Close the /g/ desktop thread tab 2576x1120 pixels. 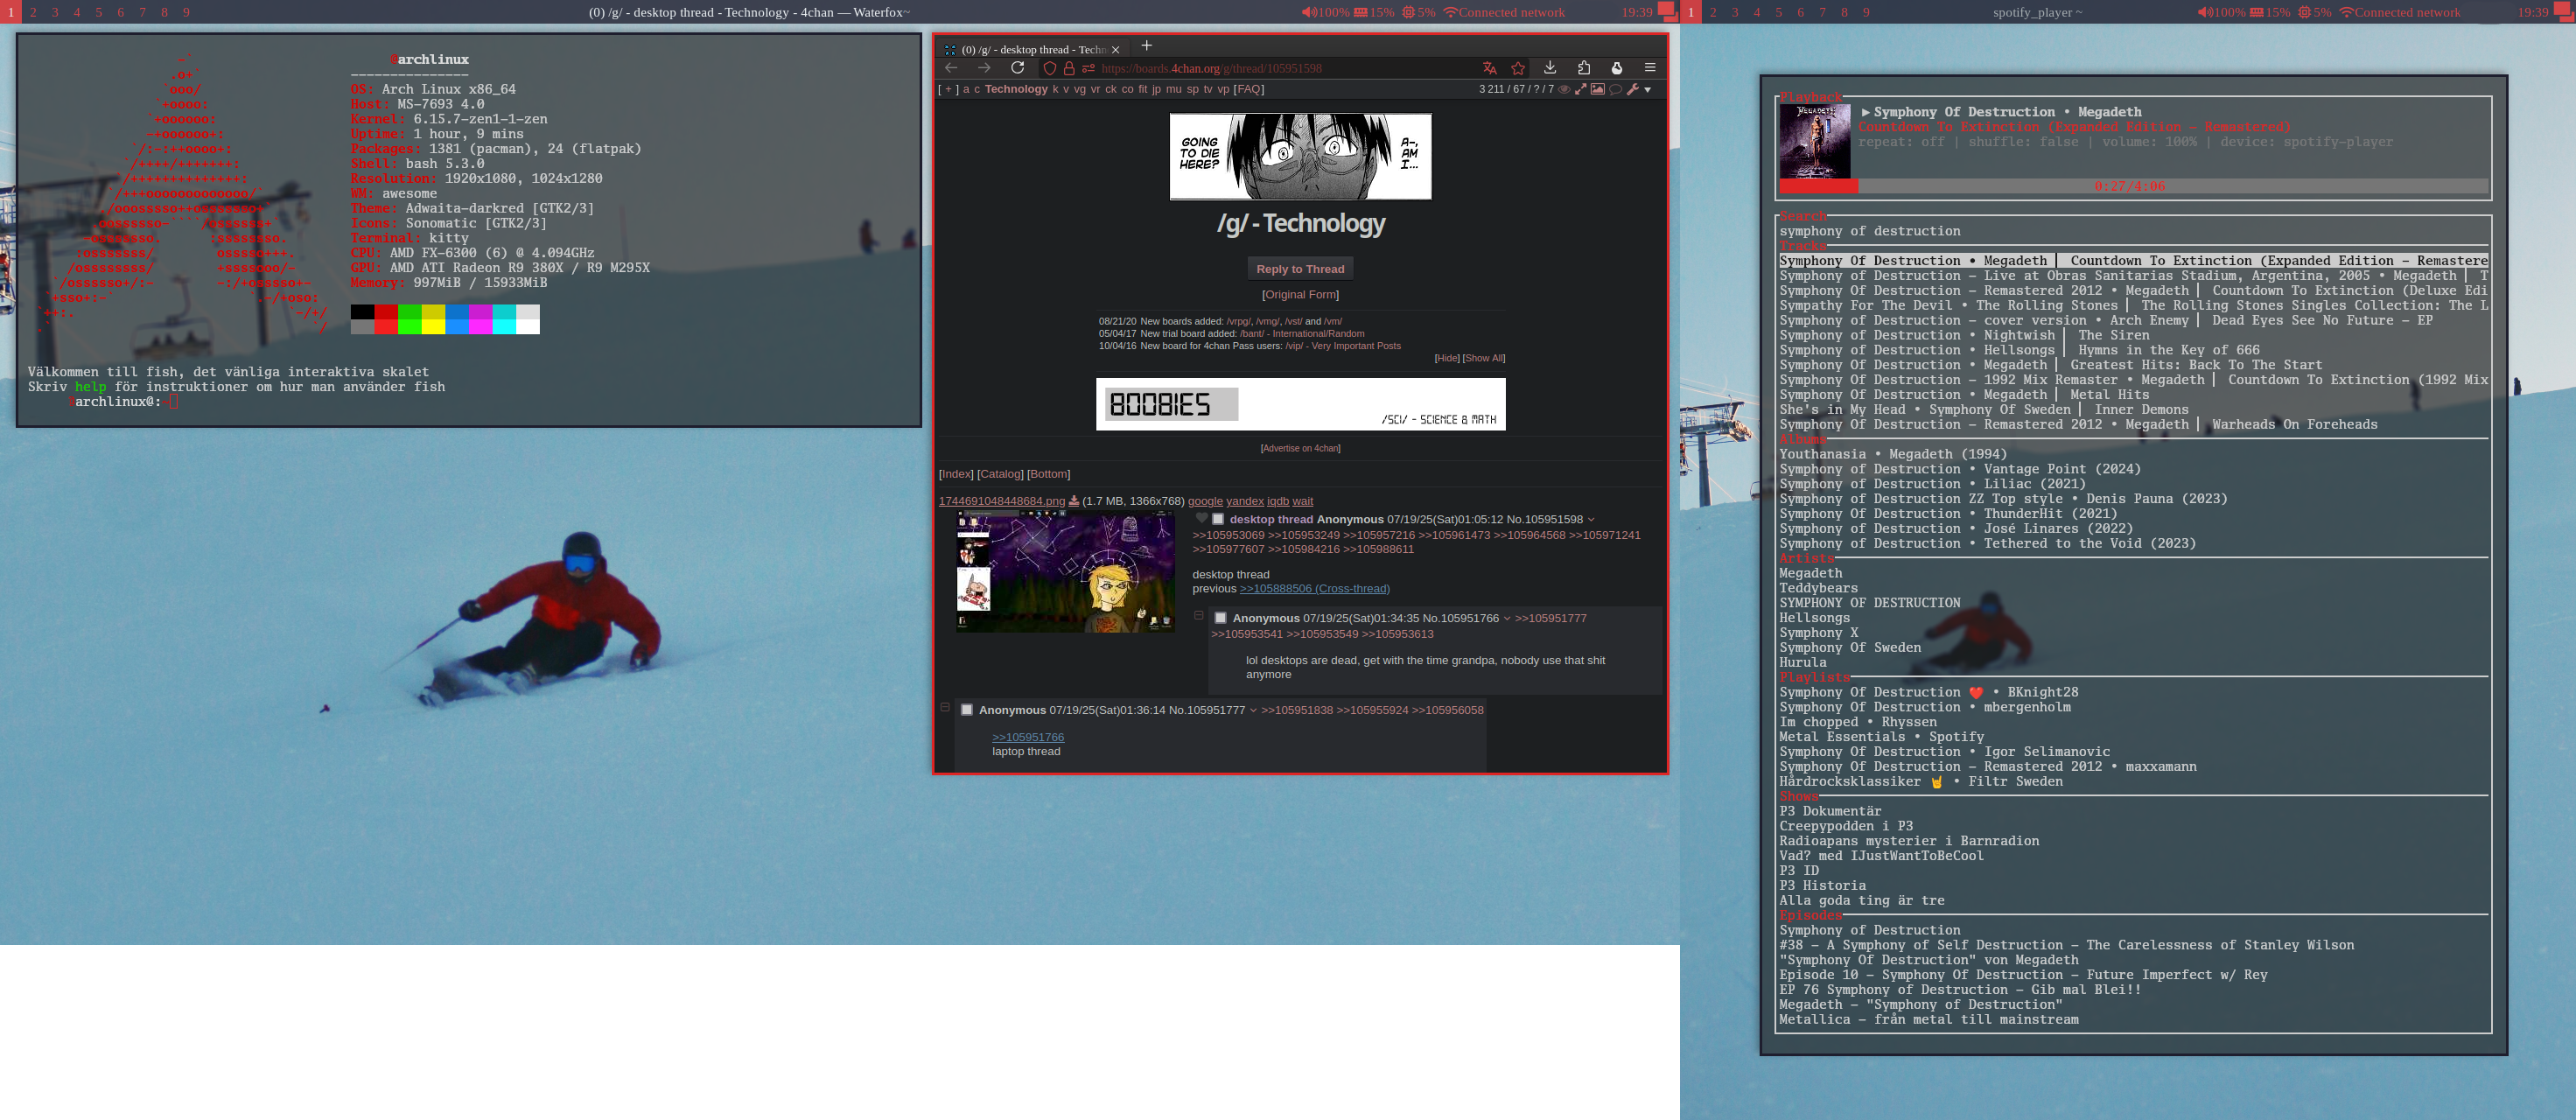point(1115,50)
